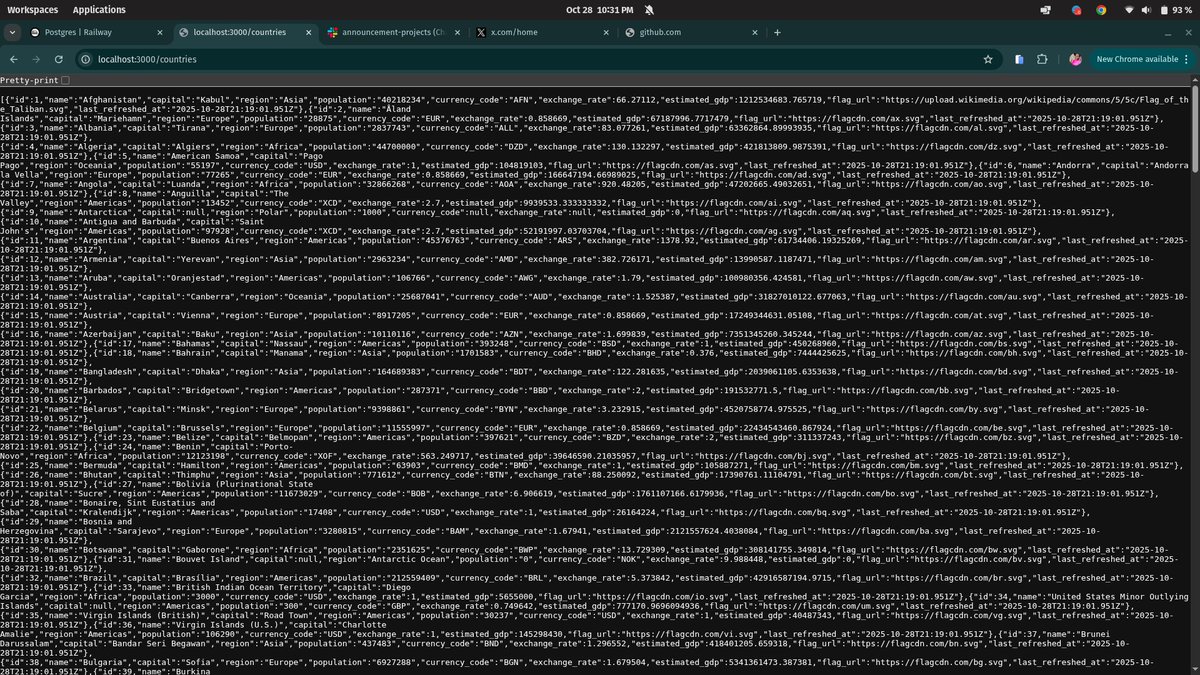Switch to the github.com tab

[690, 32]
